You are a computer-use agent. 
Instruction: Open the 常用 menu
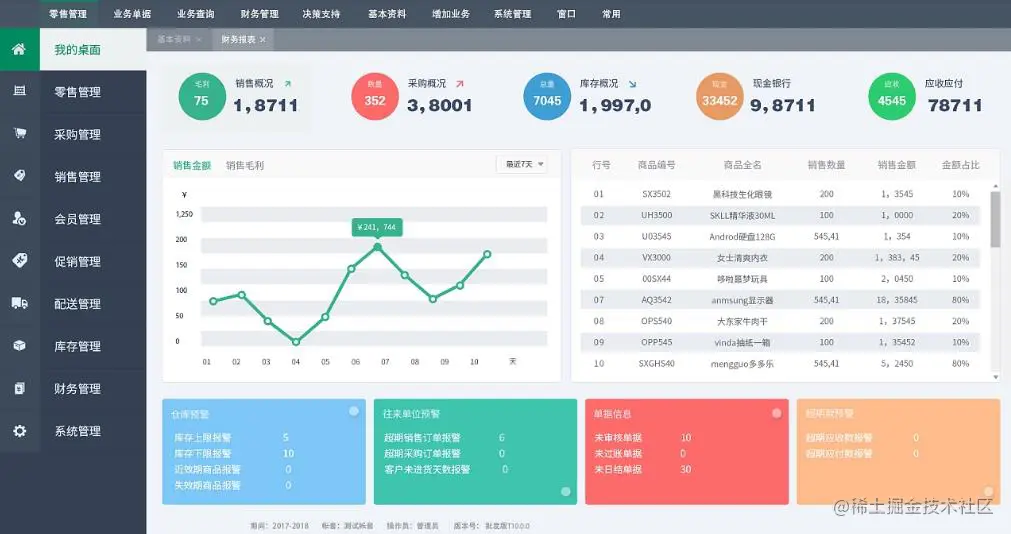click(x=611, y=14)
